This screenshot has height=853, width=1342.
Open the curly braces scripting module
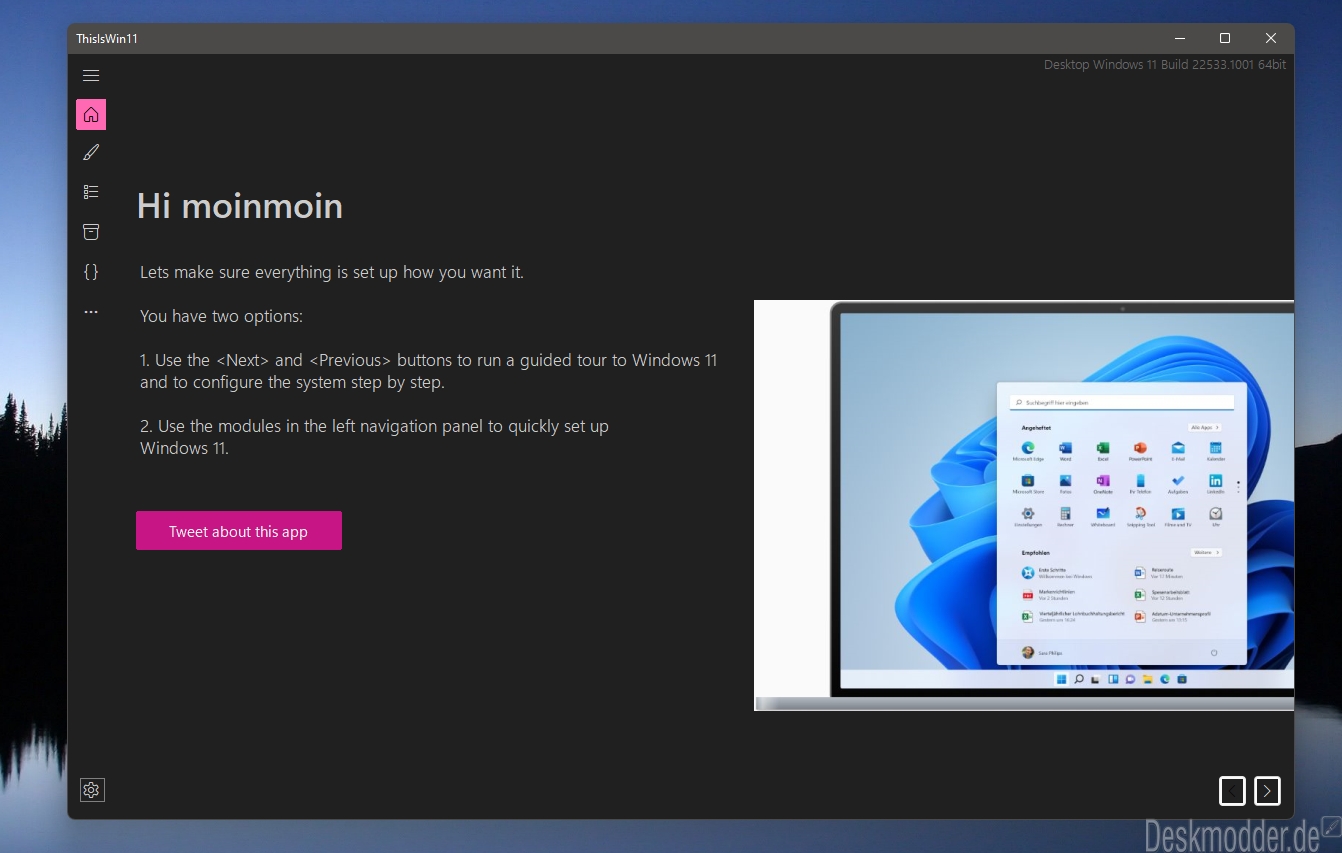pyautogui.click(x=91, y=271)
